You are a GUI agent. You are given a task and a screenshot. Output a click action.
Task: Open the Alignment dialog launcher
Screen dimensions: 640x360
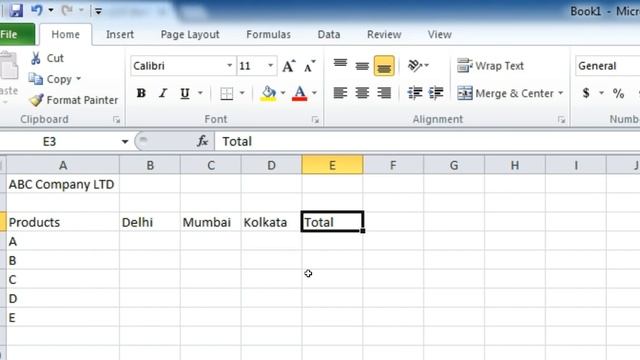(x=562, y=120)
